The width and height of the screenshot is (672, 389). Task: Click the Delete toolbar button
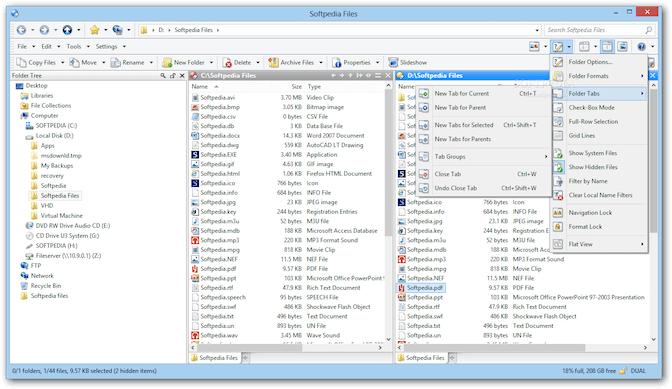point(237,63)
